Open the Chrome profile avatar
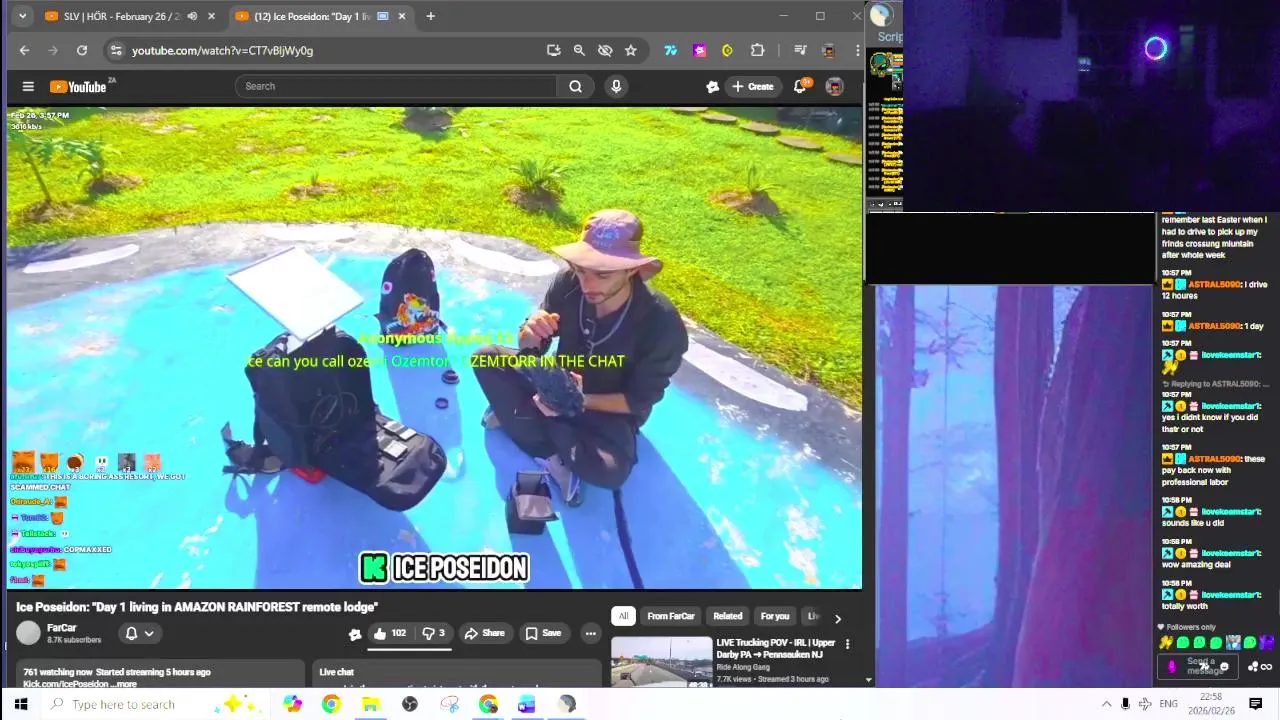This screenshot has width=1280, height=720. pos(828,50)
